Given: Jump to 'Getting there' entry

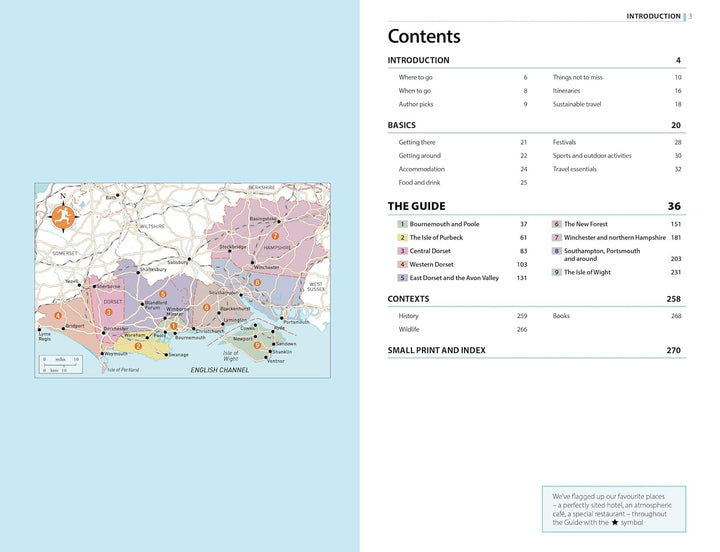Looking at the screenshot, I should (417, 142).
